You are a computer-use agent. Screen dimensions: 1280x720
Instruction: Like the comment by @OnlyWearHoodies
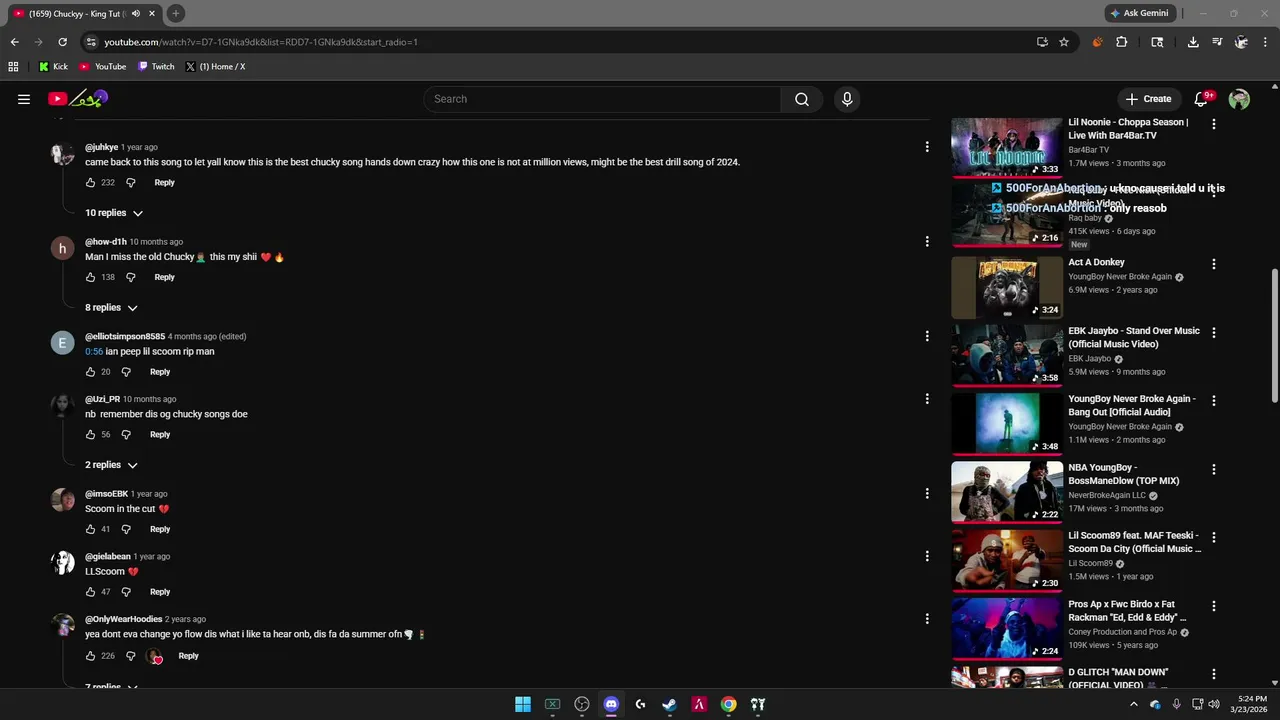click(x=90, y=656)
